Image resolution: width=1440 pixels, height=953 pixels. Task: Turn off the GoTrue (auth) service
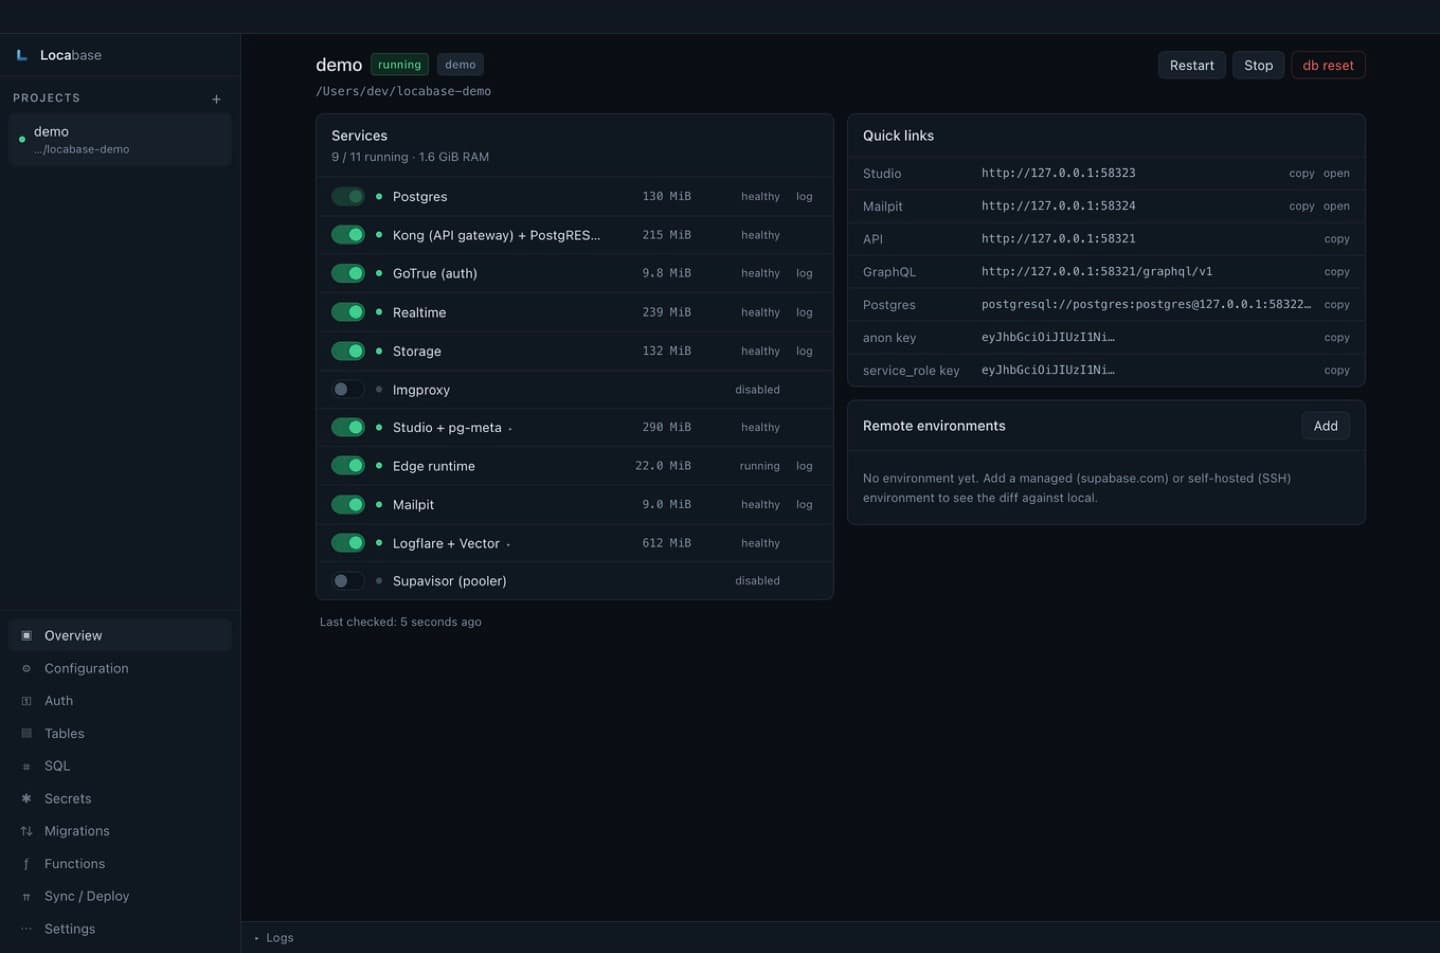(348, 273)
